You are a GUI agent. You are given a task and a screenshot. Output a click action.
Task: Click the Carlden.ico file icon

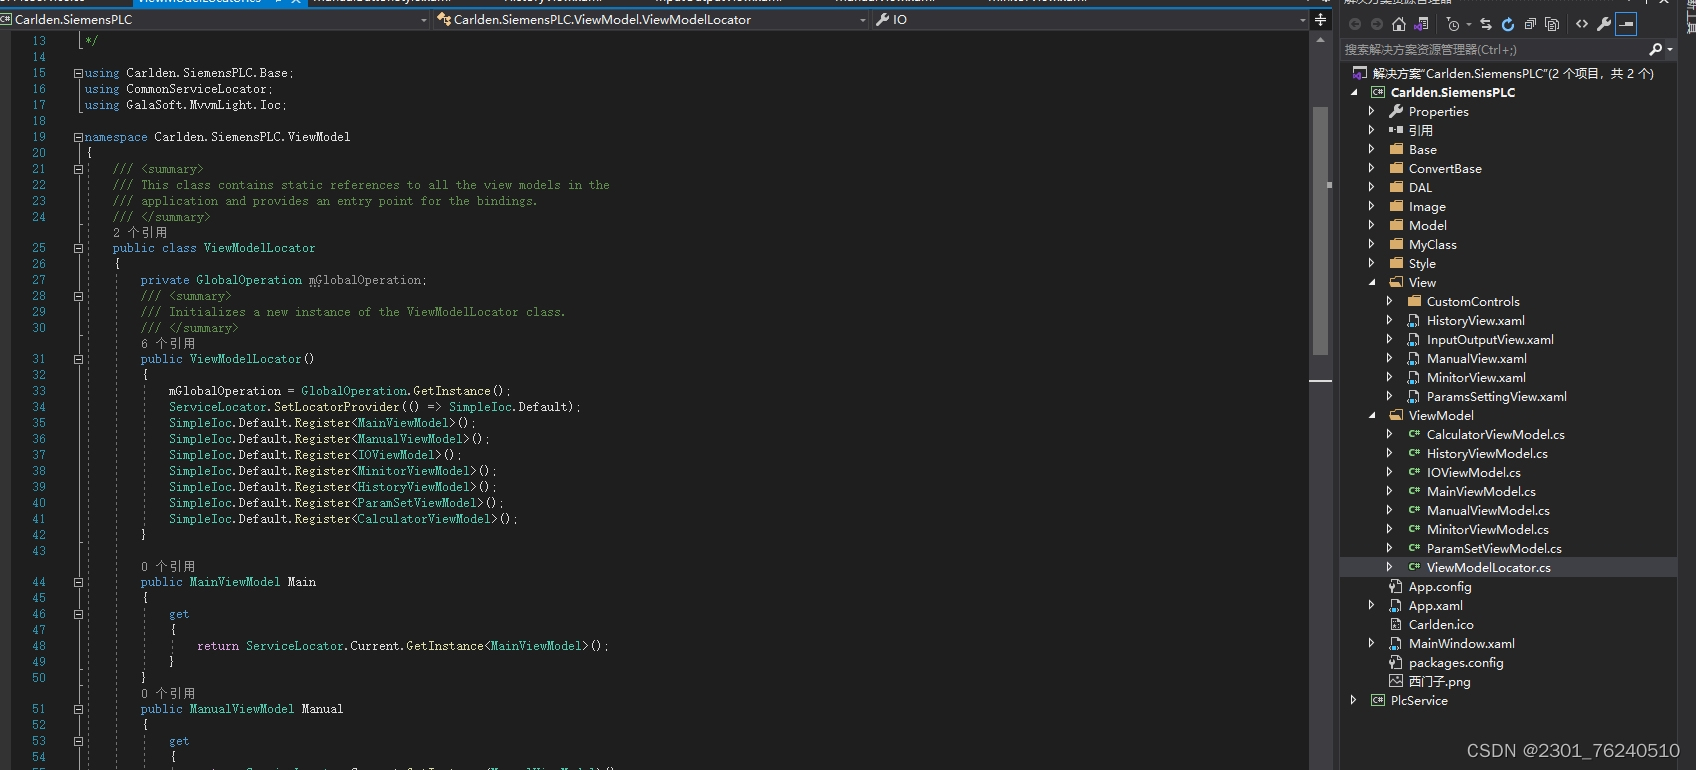tap(1396, 625)
